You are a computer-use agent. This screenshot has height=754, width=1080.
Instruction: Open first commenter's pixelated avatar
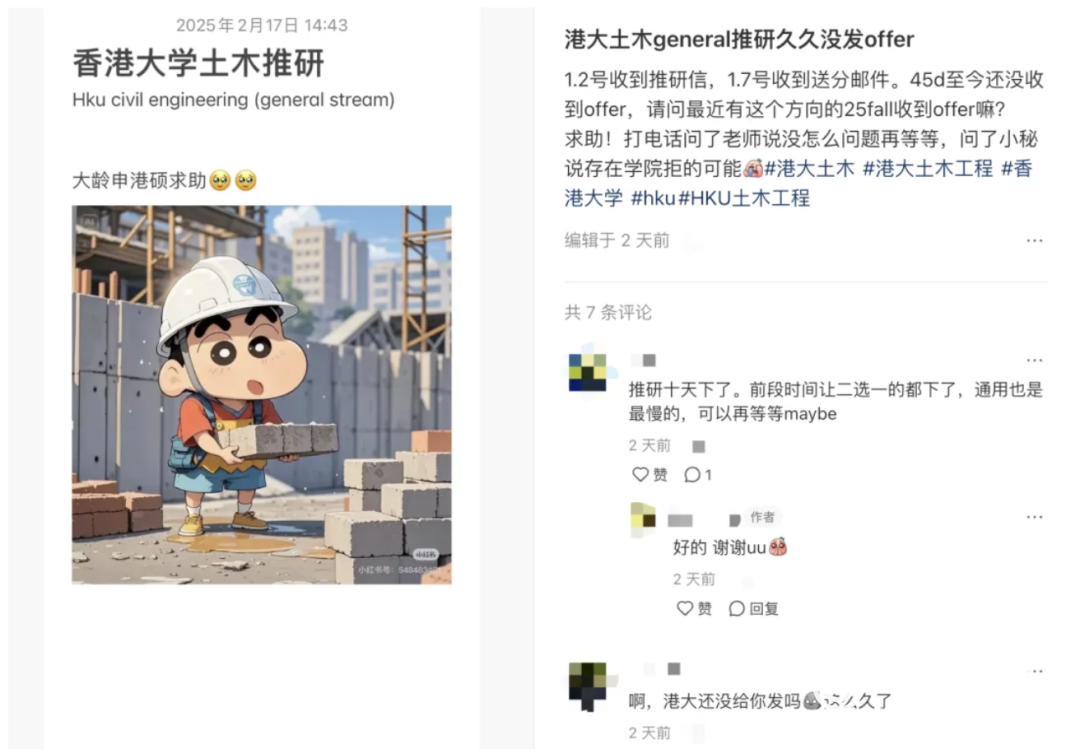point(588,373)
